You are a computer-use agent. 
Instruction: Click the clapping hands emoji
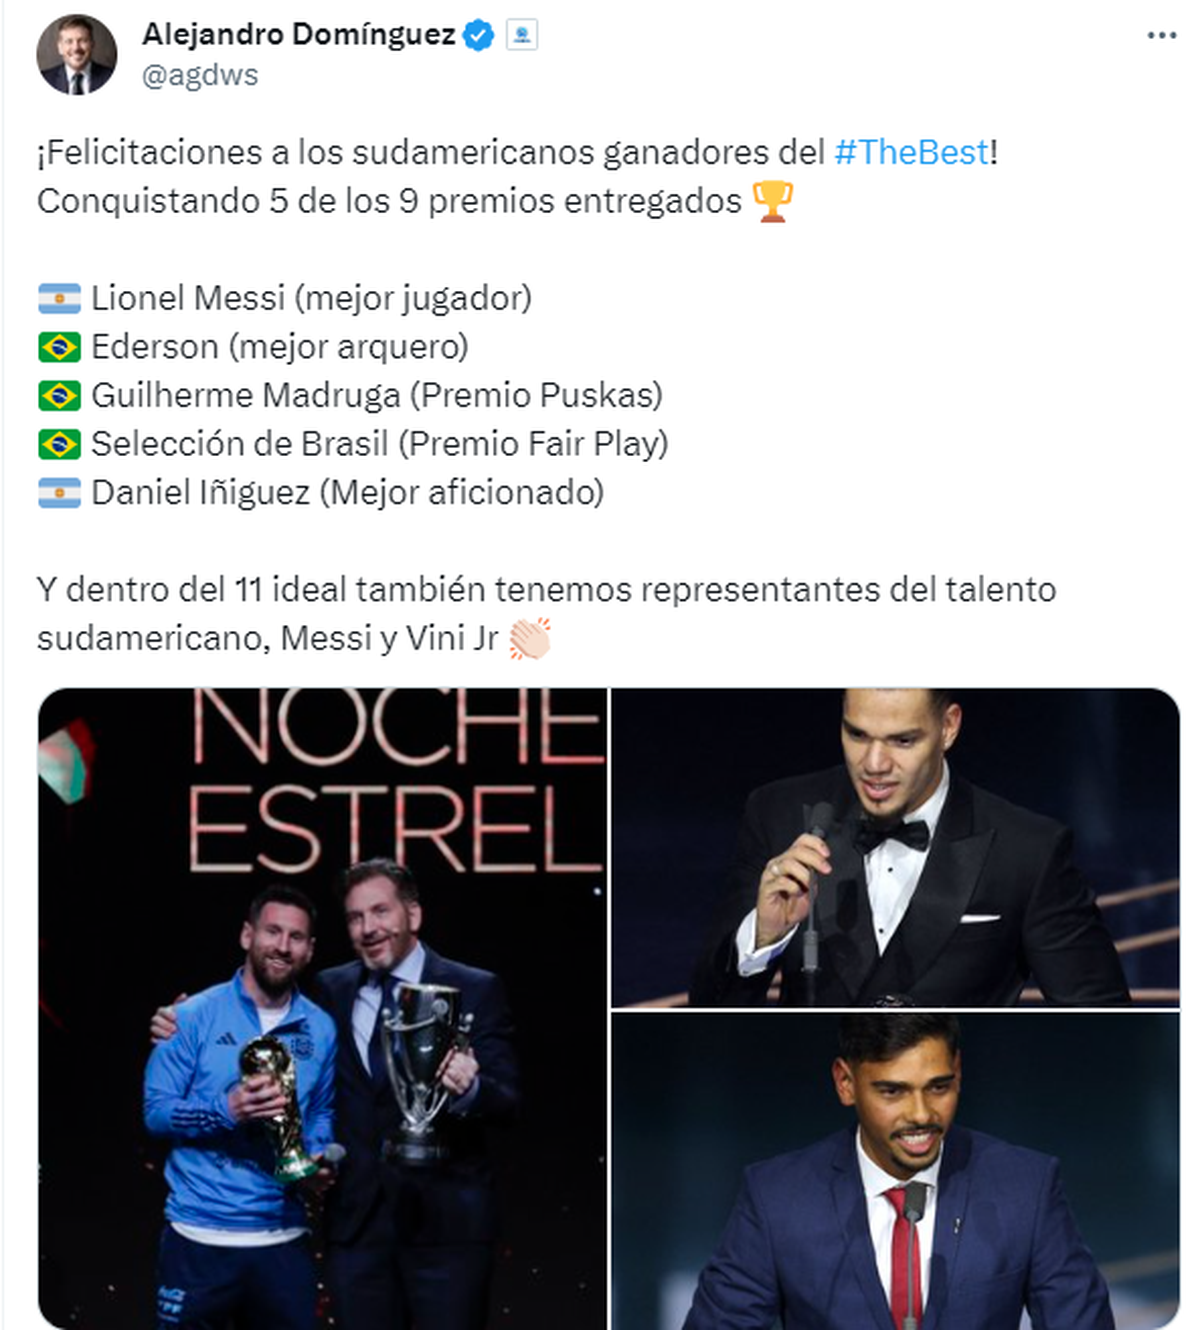tap(529, 638)
